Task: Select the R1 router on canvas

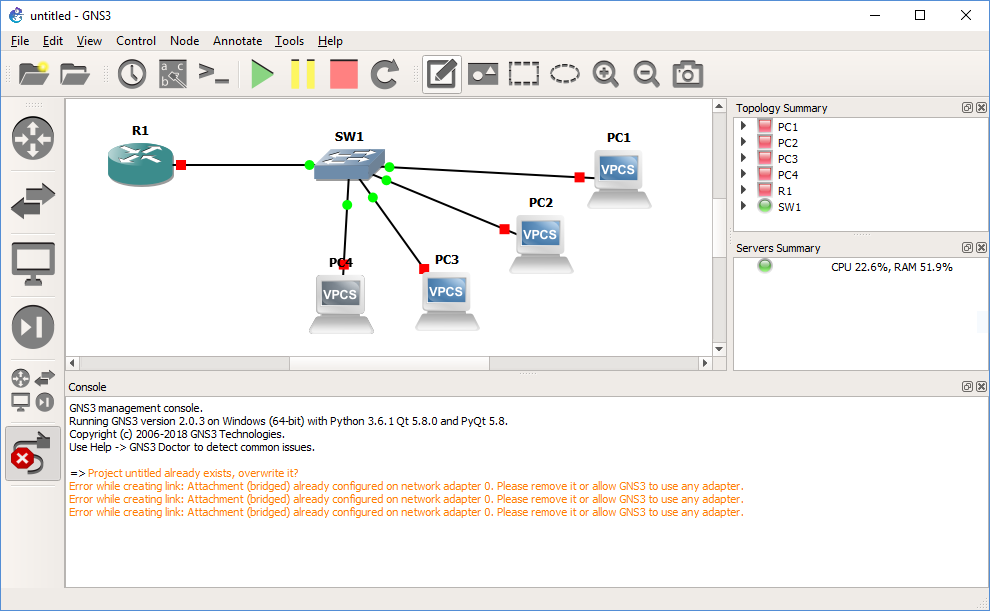Action: (141, 164)
